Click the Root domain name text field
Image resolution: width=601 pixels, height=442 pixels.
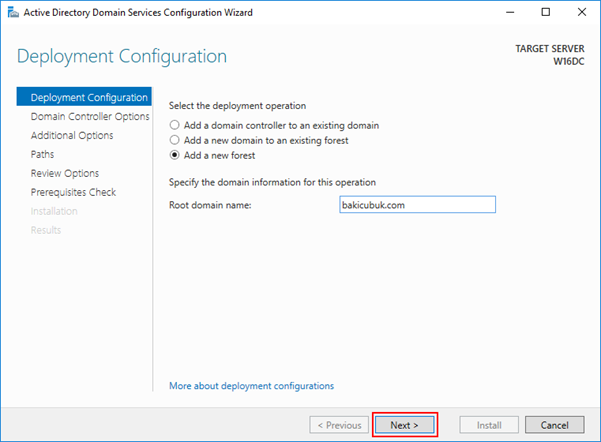pos(417,205)
